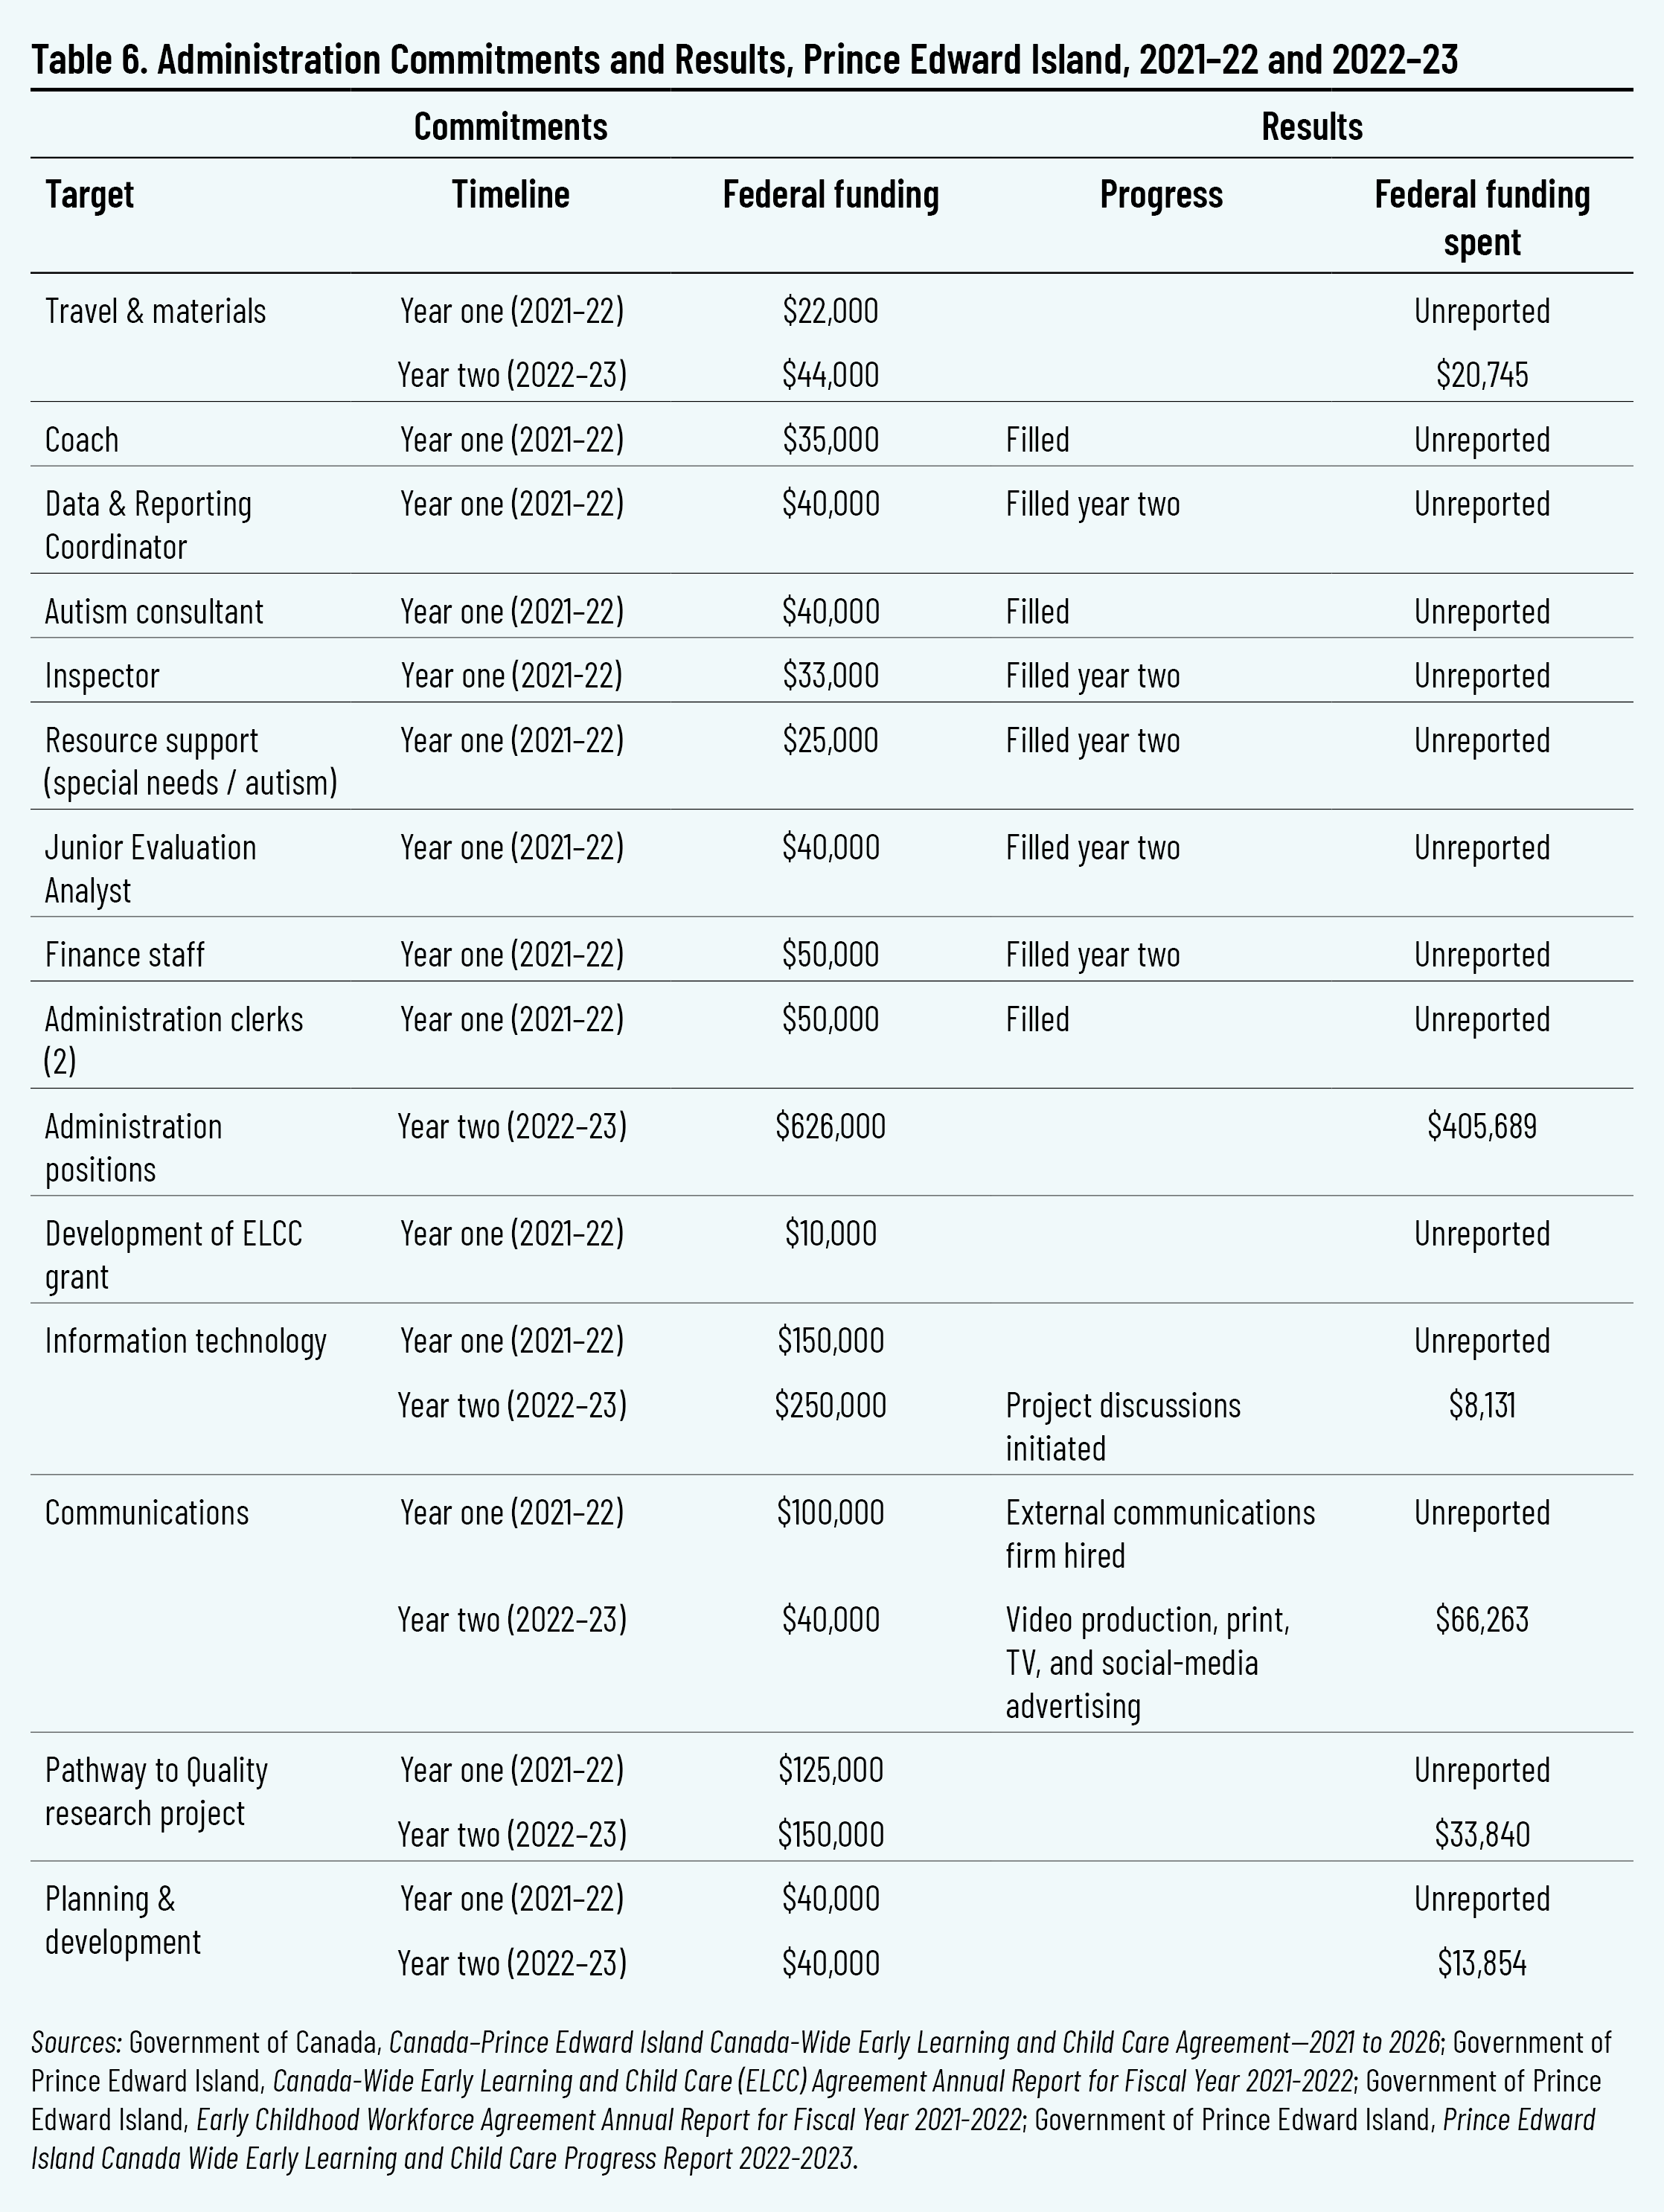
Task: Click the Table 6 title heading
Action: click(x=744, y=60)
